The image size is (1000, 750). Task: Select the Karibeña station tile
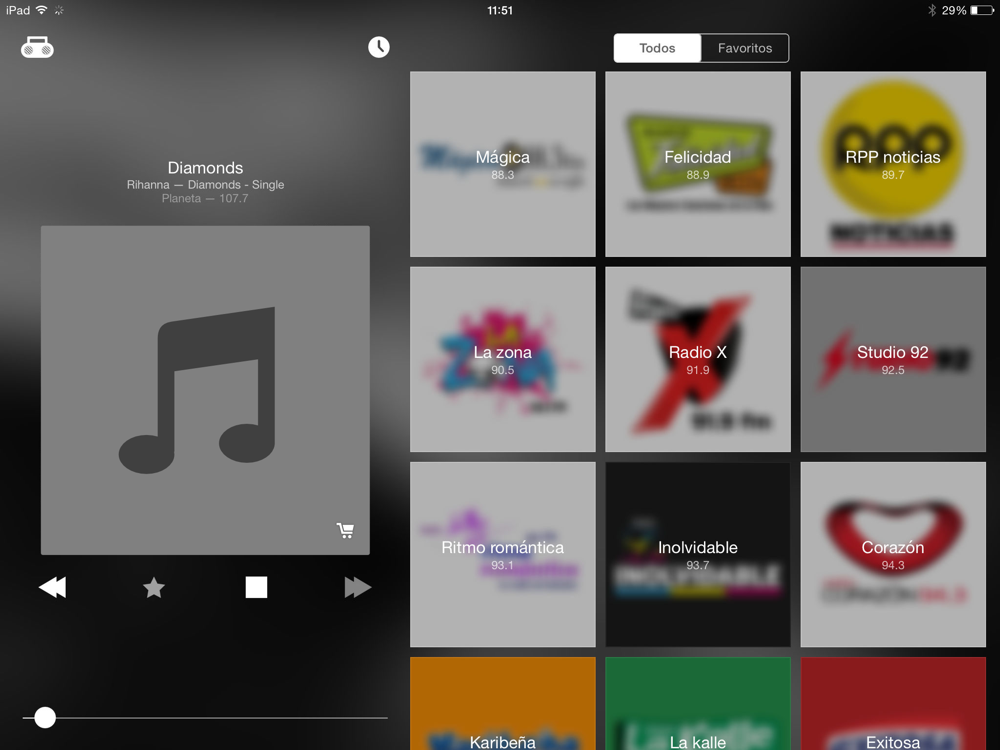pos(503,703)
